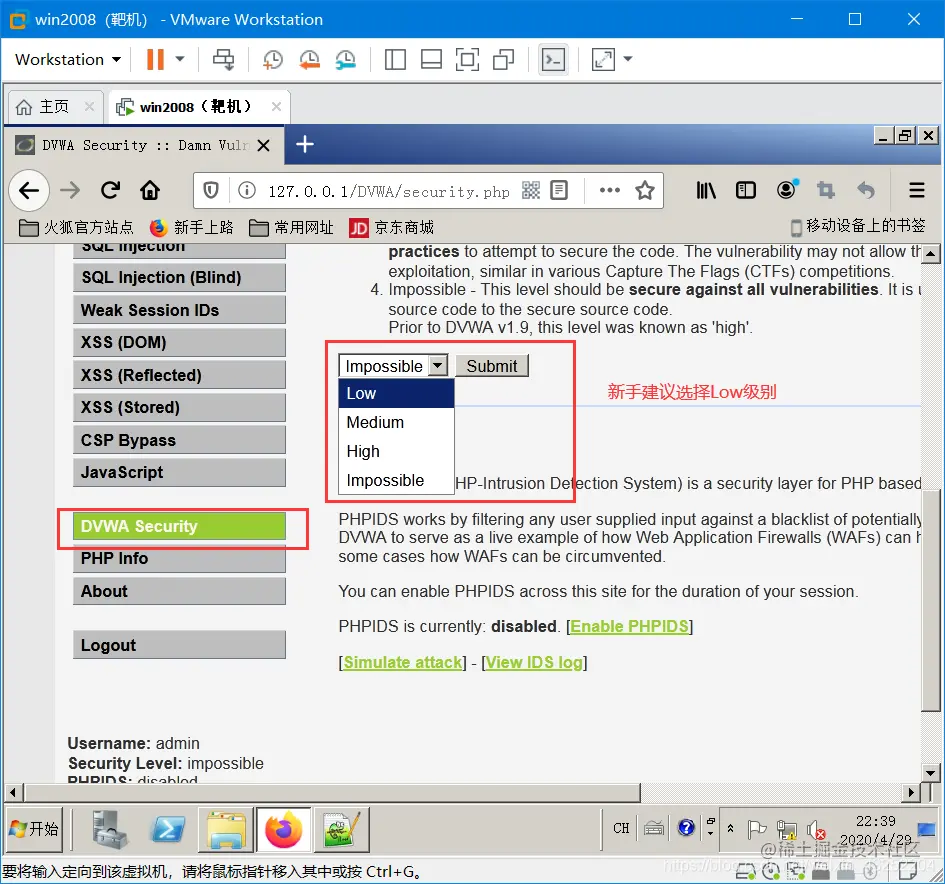Open the VMware console view button

(x=553, y=59)
